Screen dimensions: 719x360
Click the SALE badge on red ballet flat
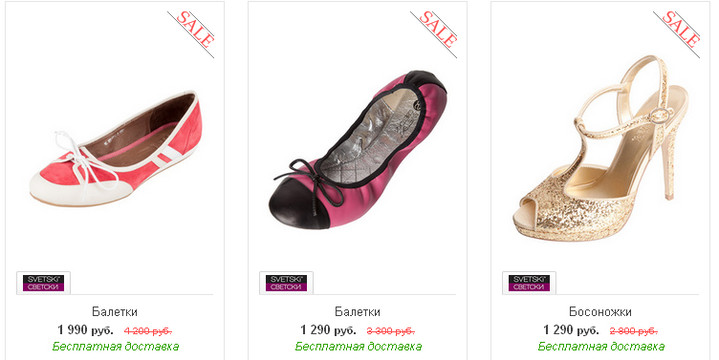coord(191,34)
